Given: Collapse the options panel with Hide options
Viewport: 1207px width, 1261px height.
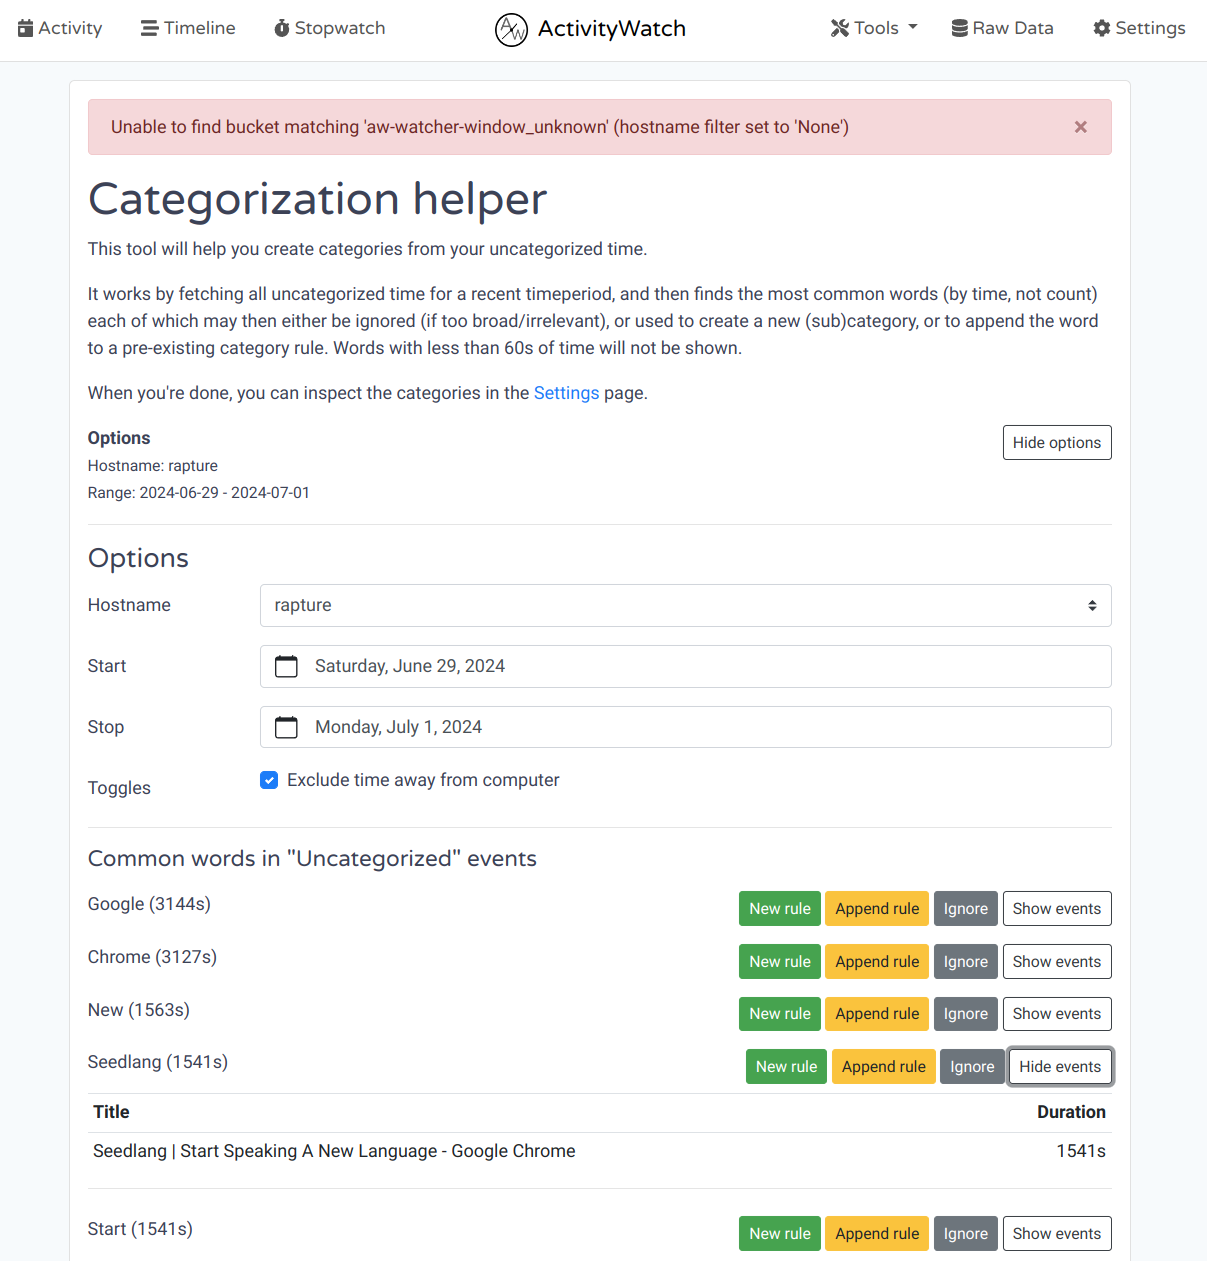Looking at the screenshot, I should (x=1056, y=443).
